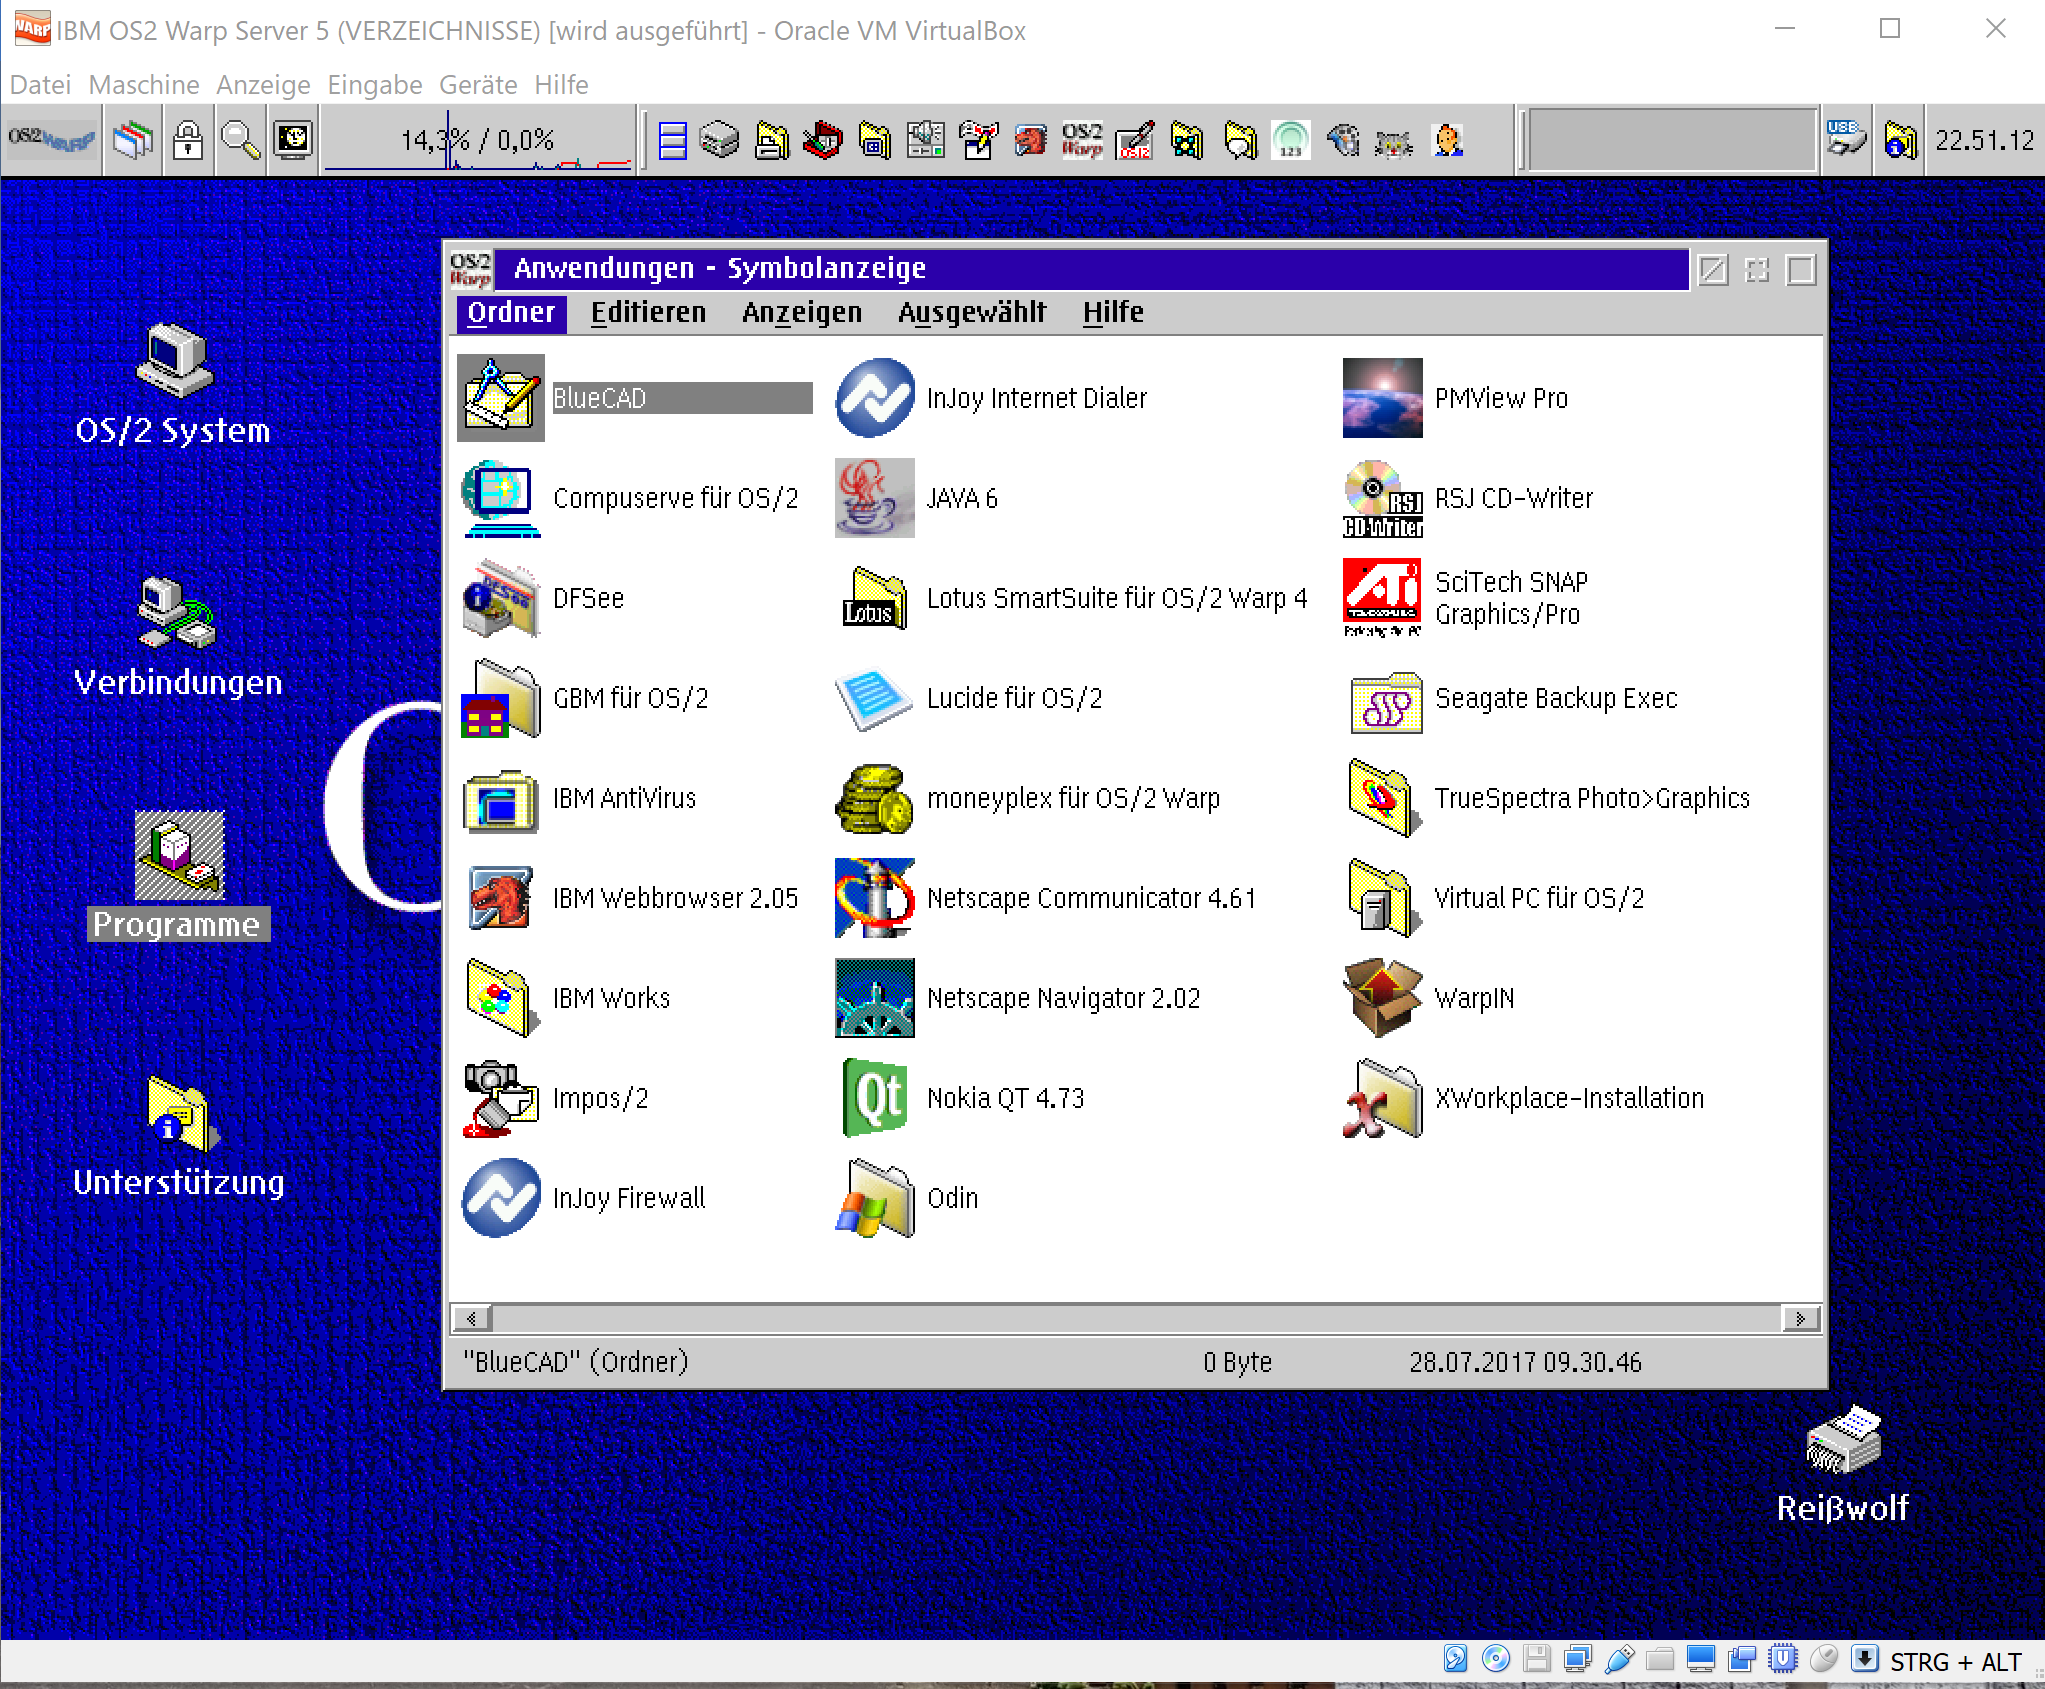Click the horizontal scrollbar left arrow
This screenshot has width=2045, height=1689.
point(472,1319)
